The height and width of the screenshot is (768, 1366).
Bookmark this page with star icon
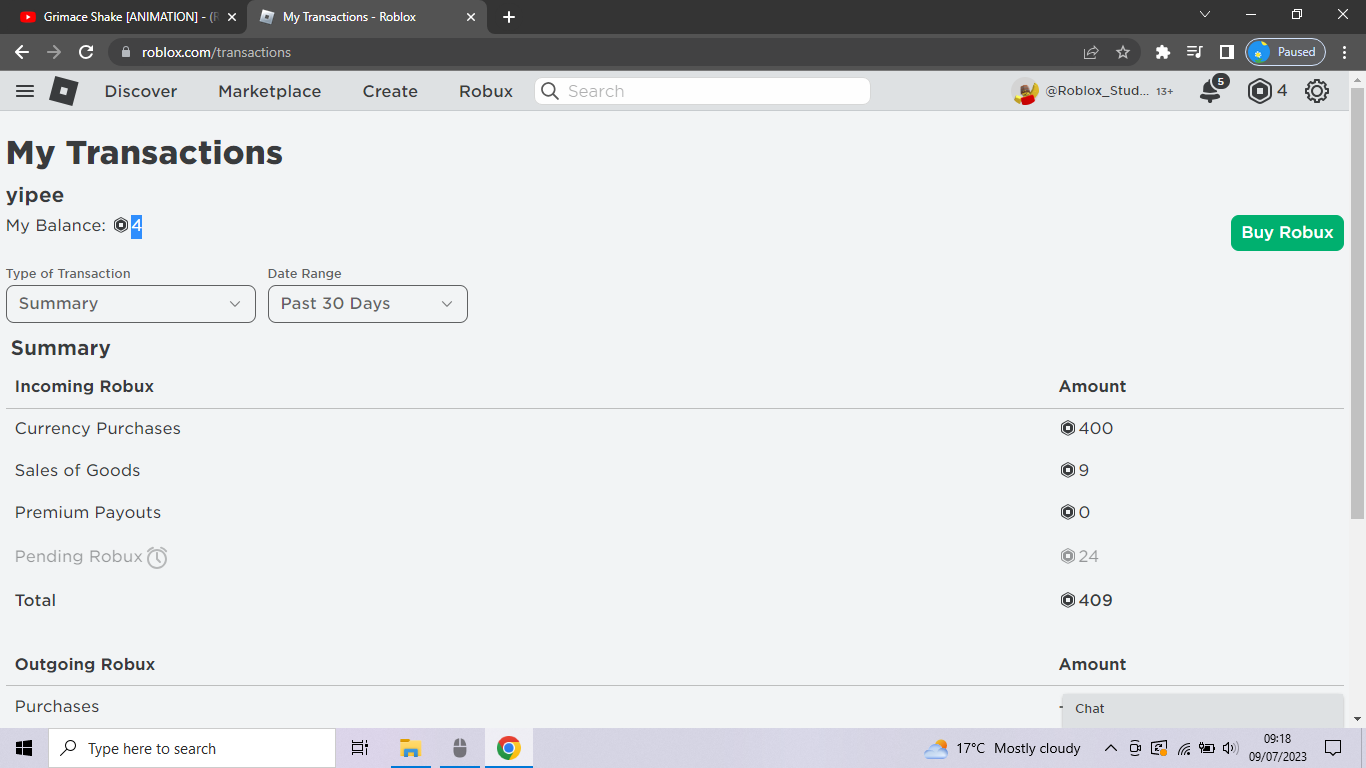pos(1123,52)
